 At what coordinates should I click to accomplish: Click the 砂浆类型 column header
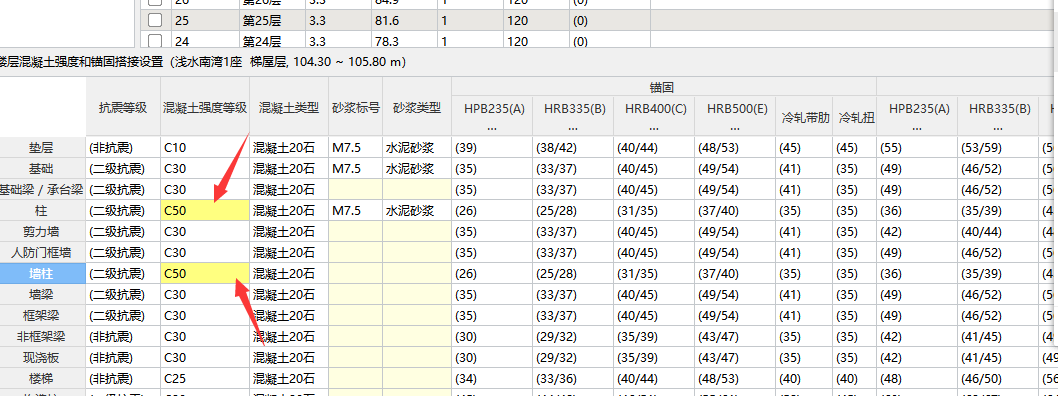point(416,107)
